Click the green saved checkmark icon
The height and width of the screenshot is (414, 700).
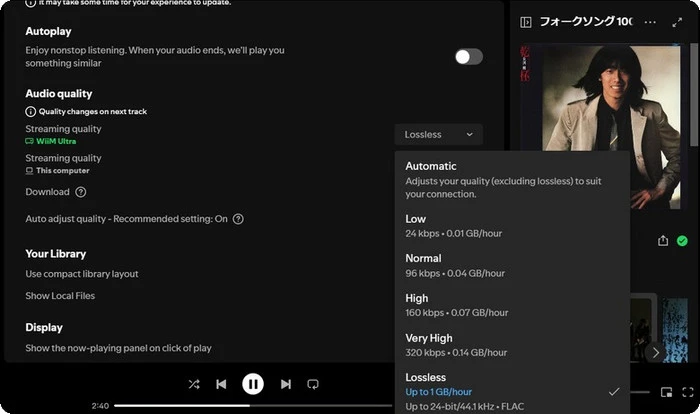pyautogui.click(x=682, y=241)
